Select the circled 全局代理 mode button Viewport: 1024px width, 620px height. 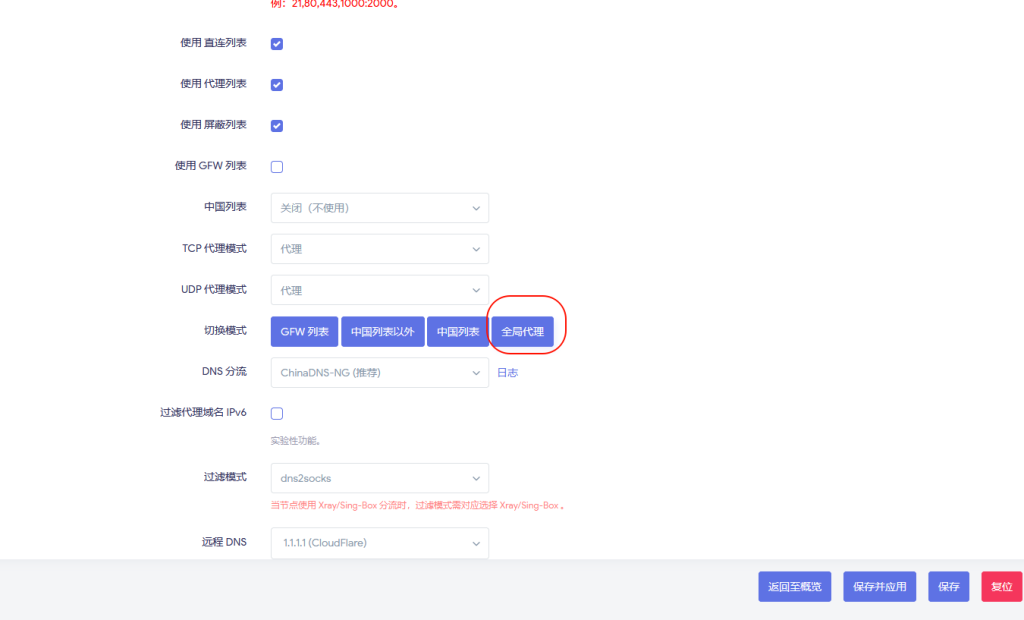tap(523, 330)
